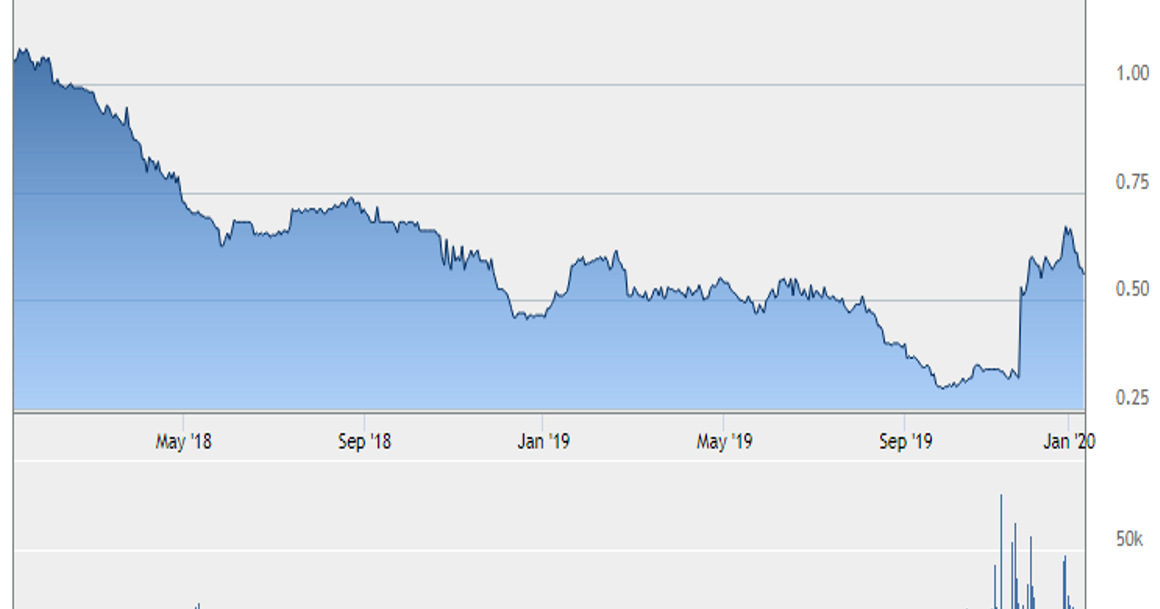Screen dimensions: 1160x609
Task: Click the small May '18 volume bar
Action: pyautogui.click(x=198, y=606)
